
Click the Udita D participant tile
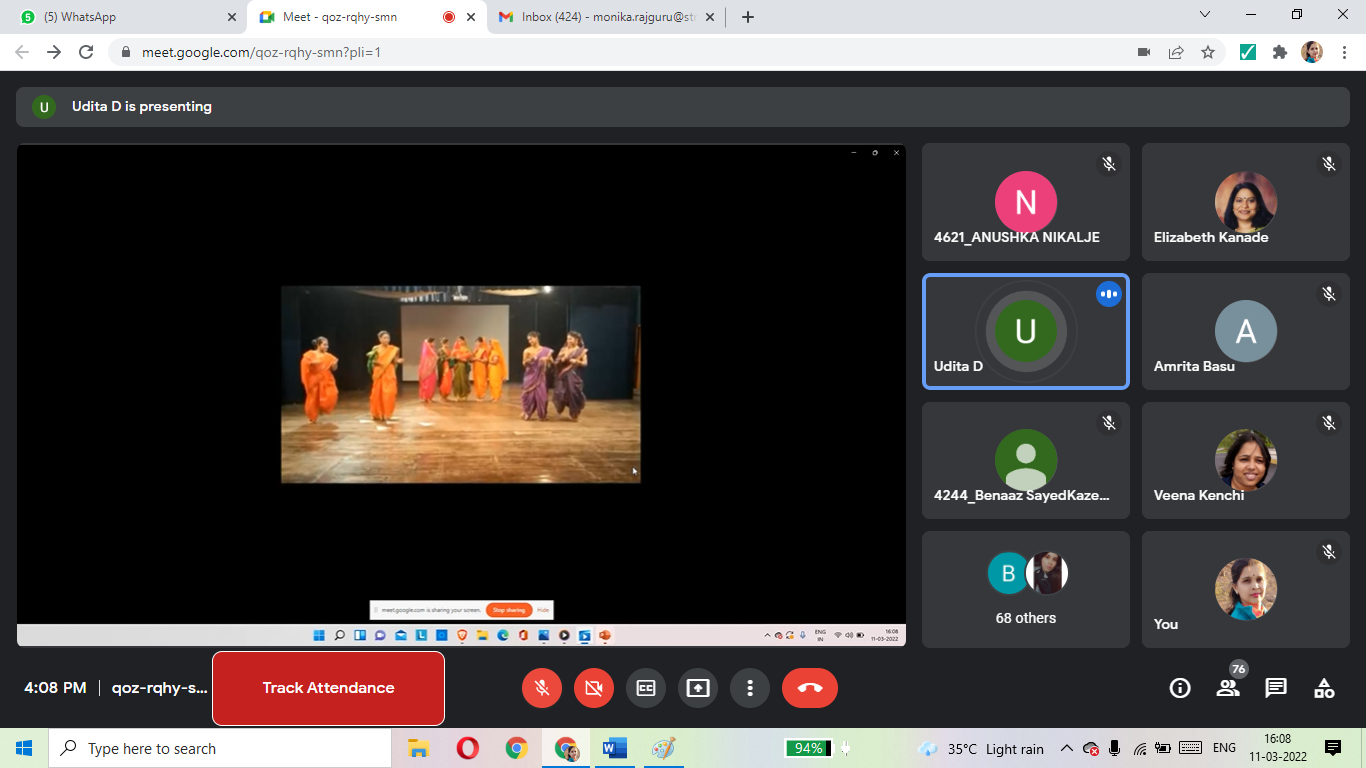coord(1025,331)
